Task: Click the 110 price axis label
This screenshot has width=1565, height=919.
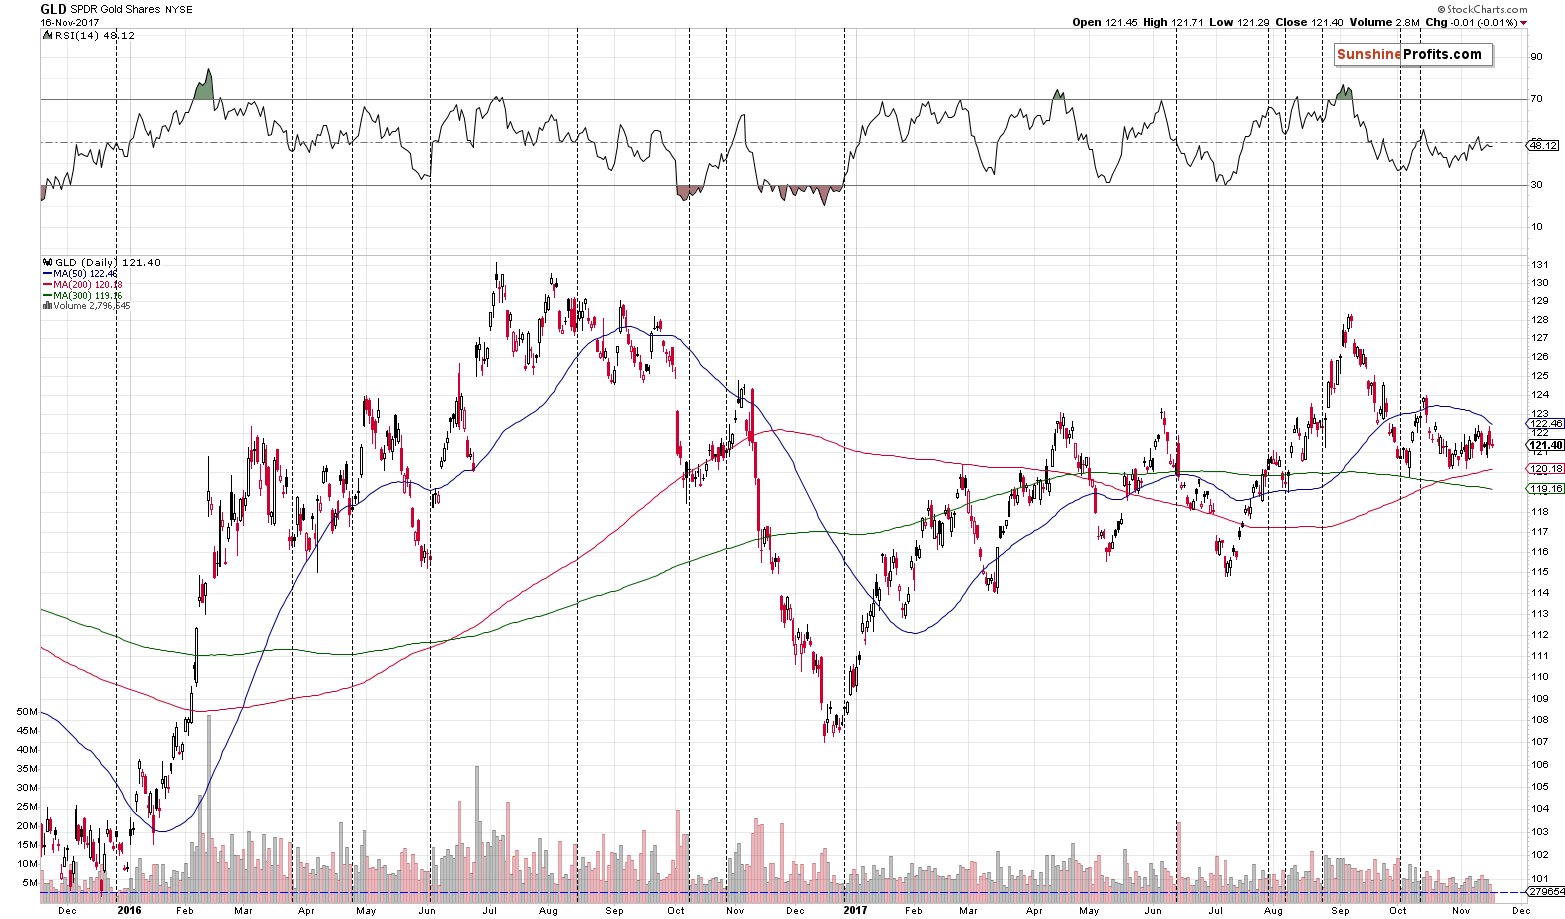Action: point(1538,676)
